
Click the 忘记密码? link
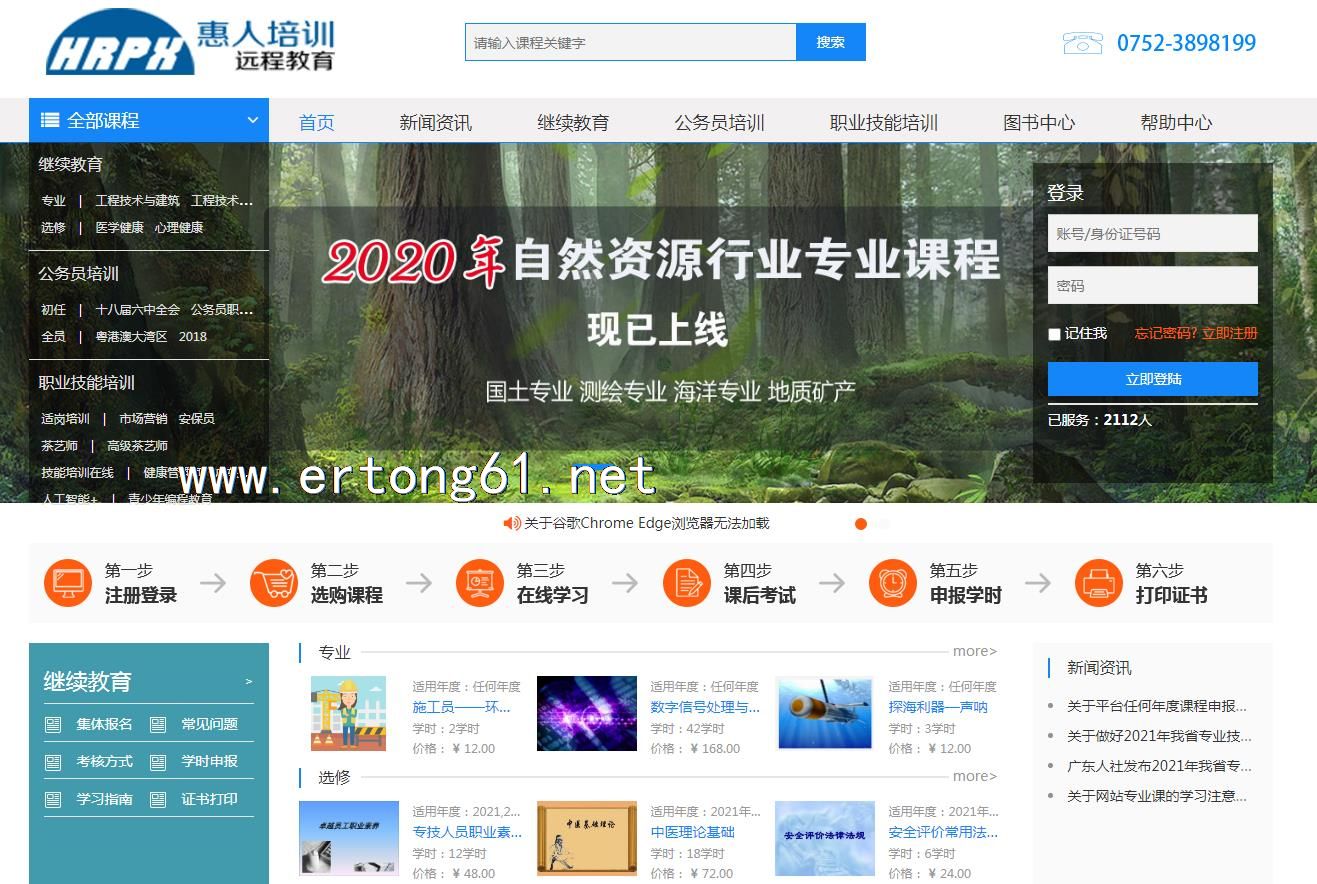[x=1165, y=333]
